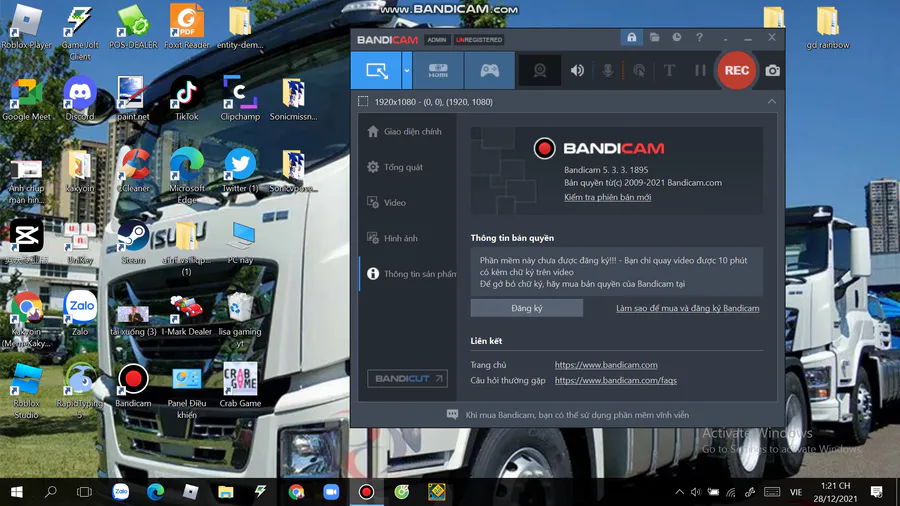Open screen recording mode dropdown arrow
This screenshot has width=900, height=506.
(406, 71)
